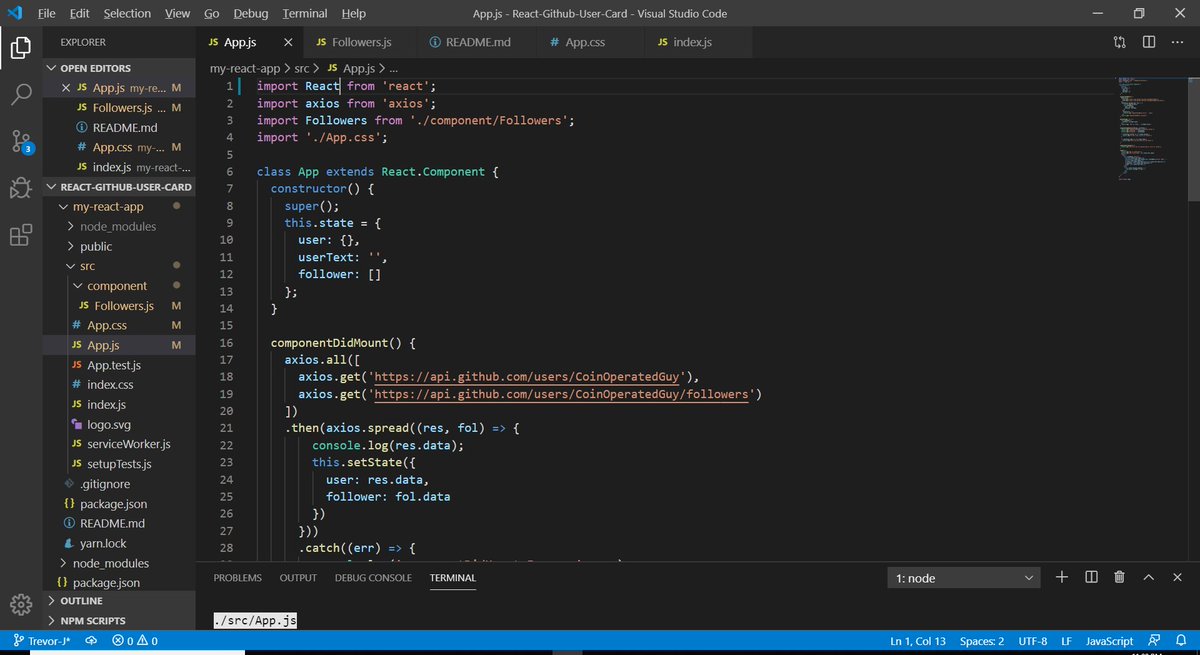Select the 1: node terminal dropdown
This screenshot has height=655, width=1200.
tap(964, 578)
